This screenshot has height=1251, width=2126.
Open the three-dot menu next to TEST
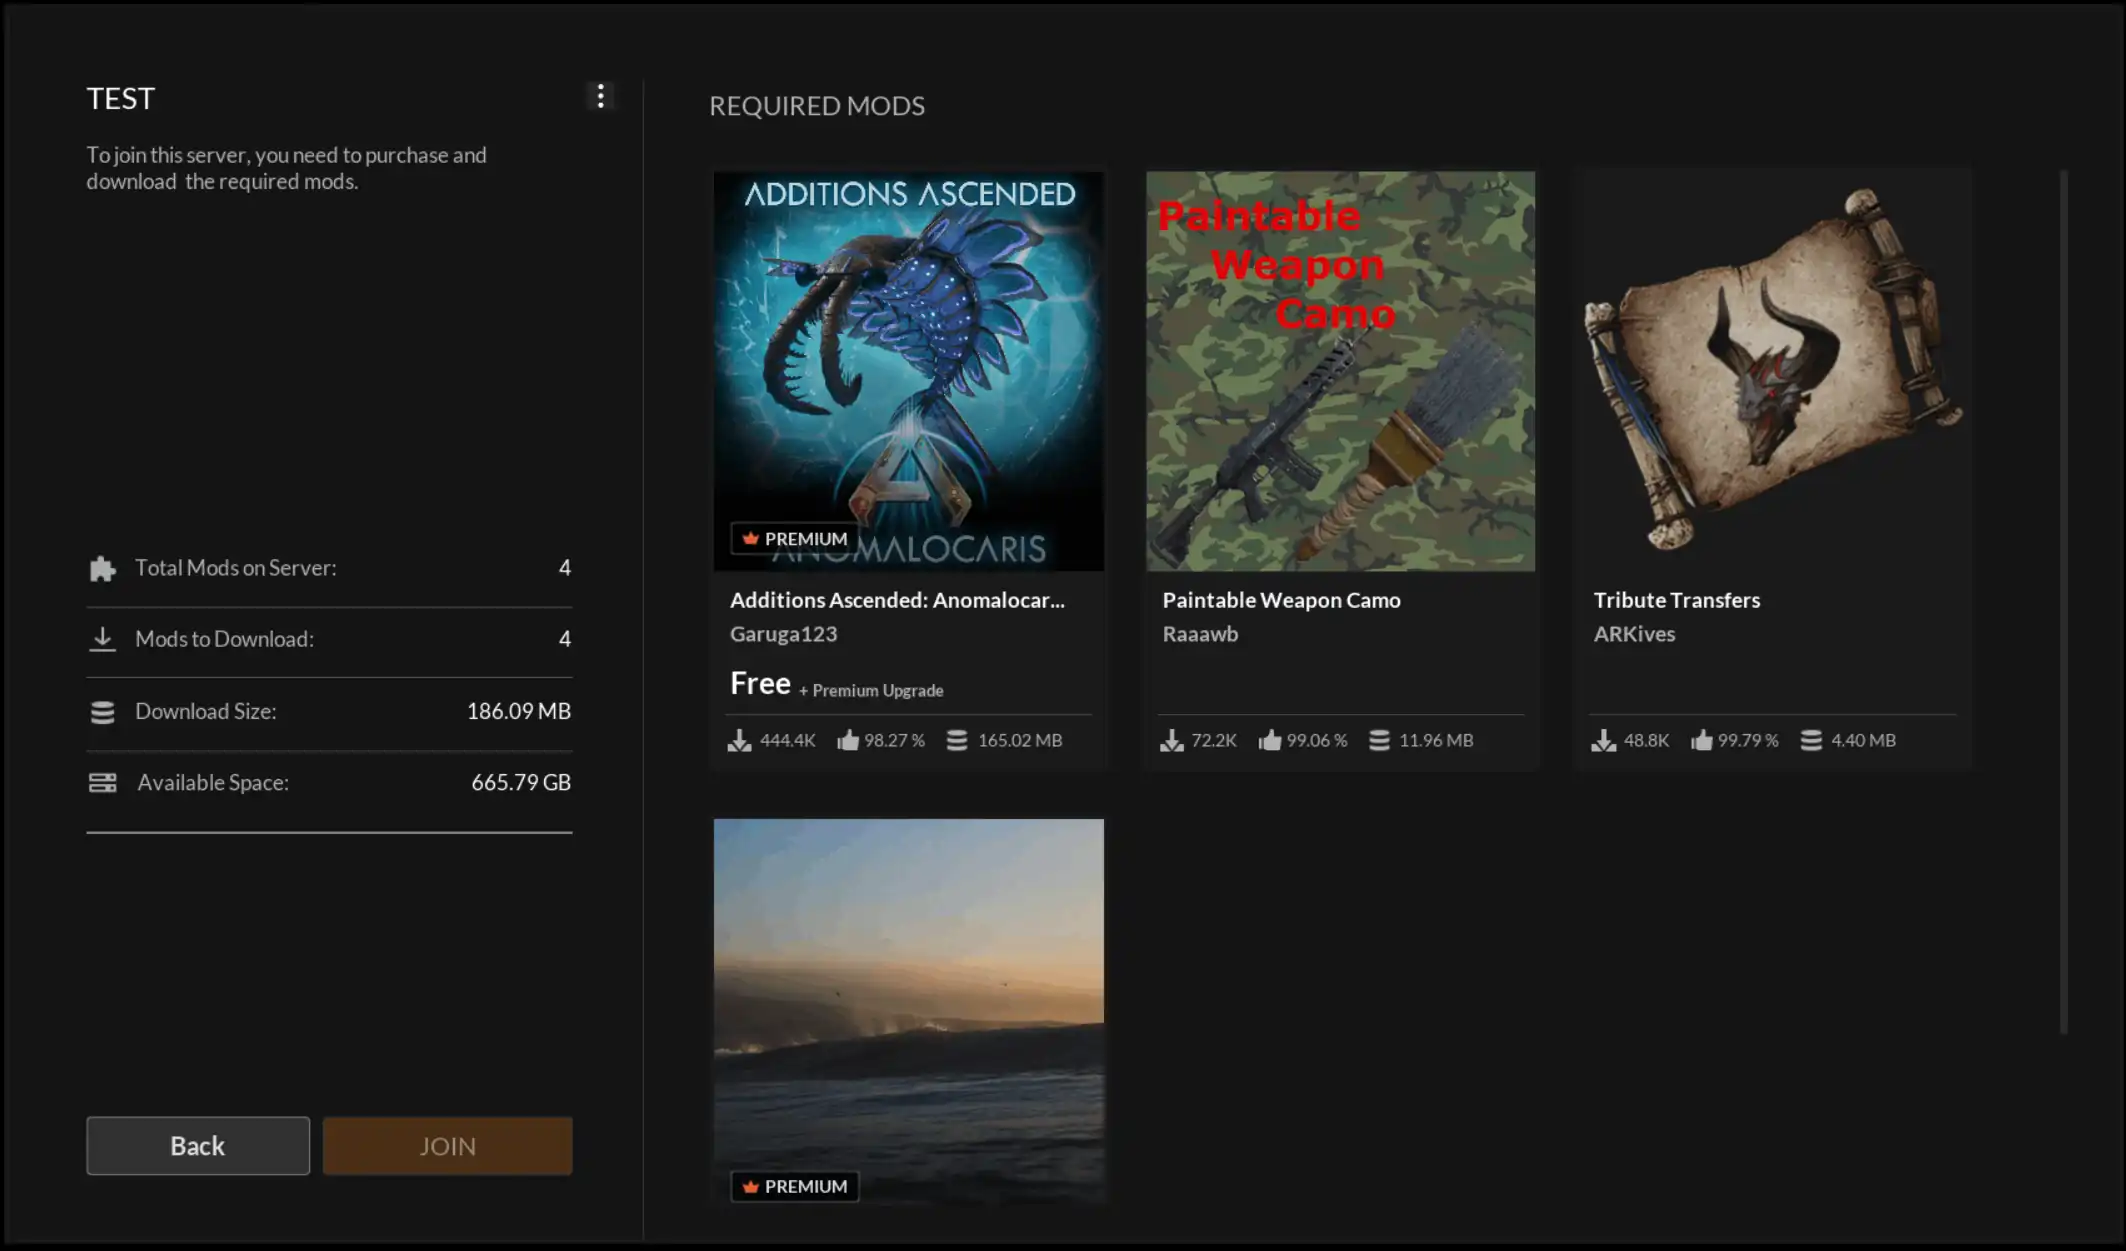coord(600,96)
